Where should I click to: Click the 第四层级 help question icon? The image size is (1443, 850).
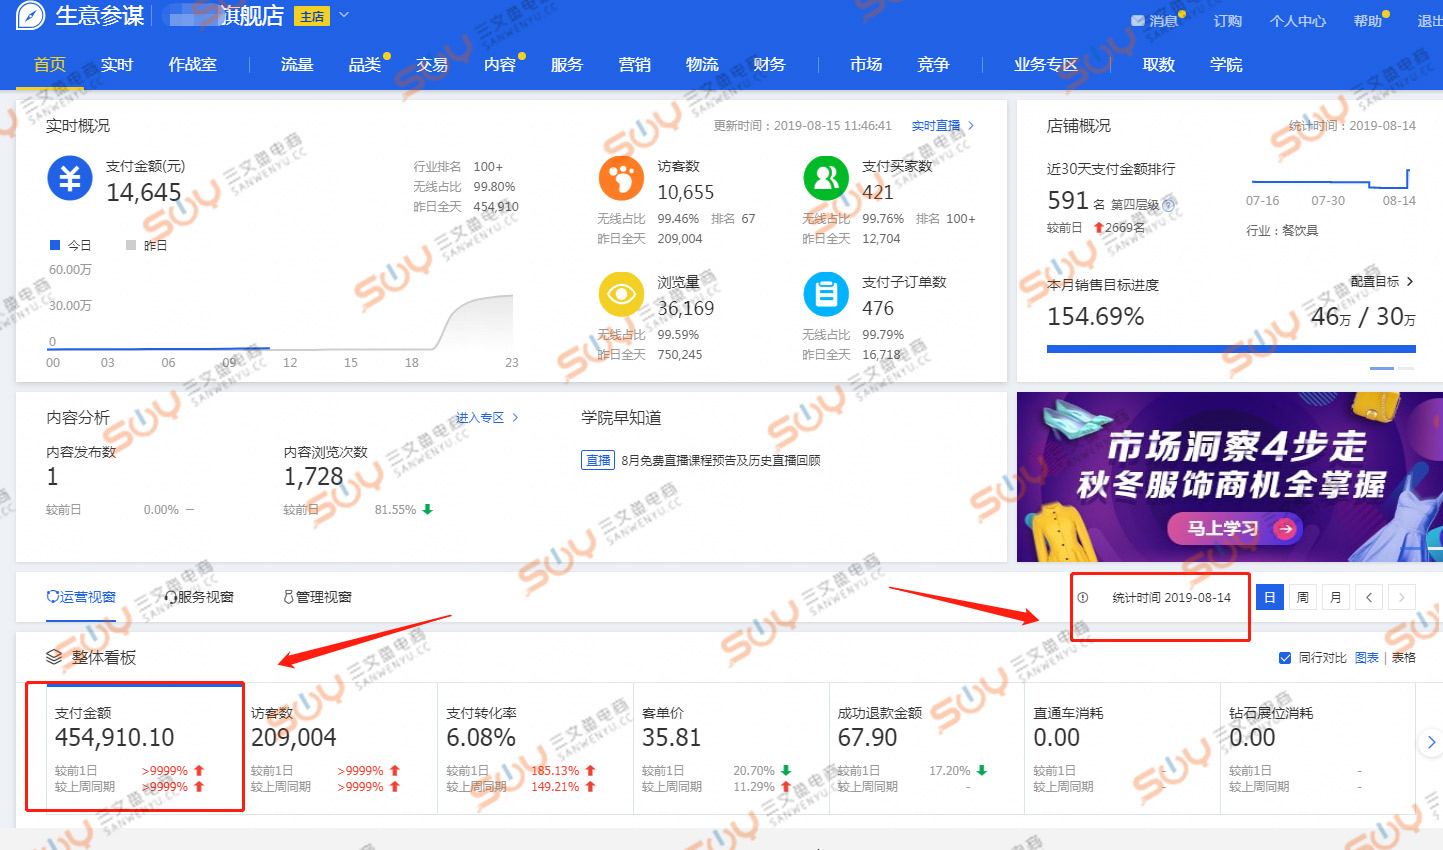(1168, 204)
